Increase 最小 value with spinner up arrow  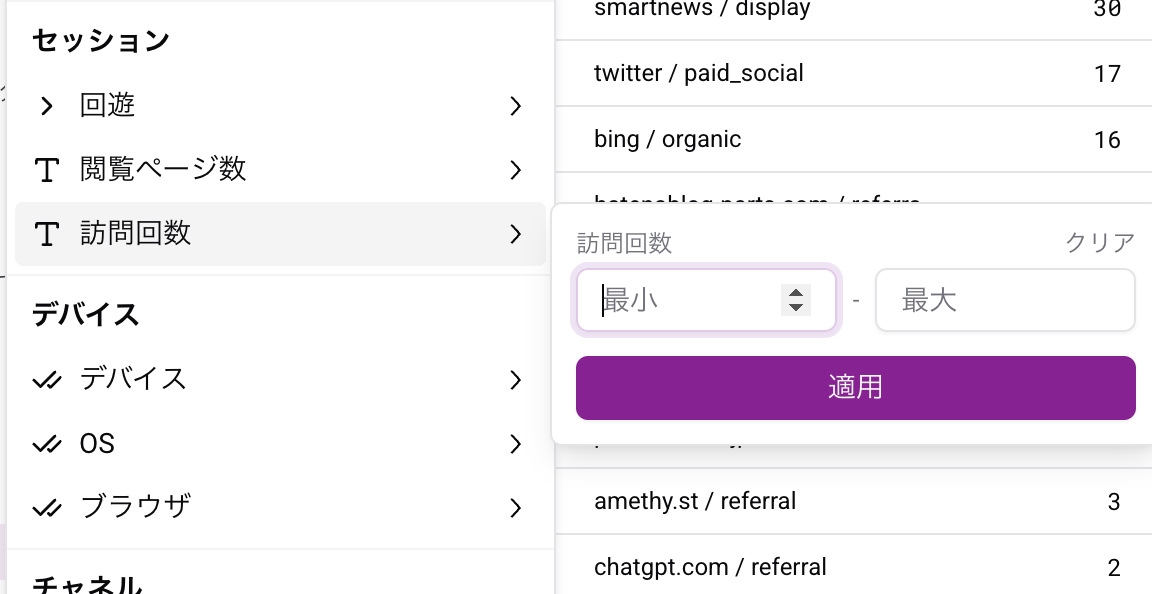pyautogui.click(x=796, y=293)
